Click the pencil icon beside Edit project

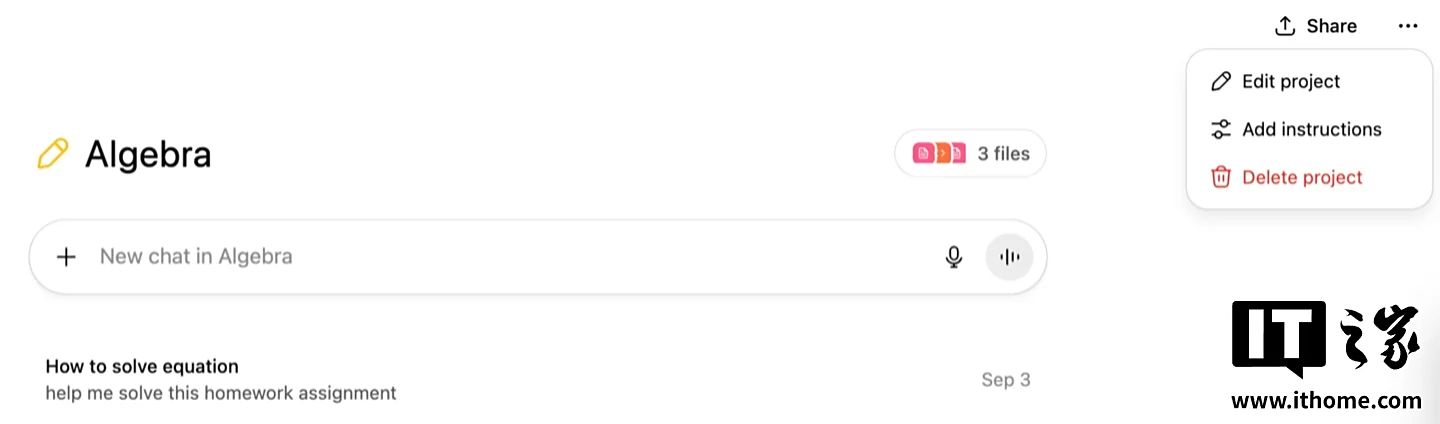[x=1221, y=82]
